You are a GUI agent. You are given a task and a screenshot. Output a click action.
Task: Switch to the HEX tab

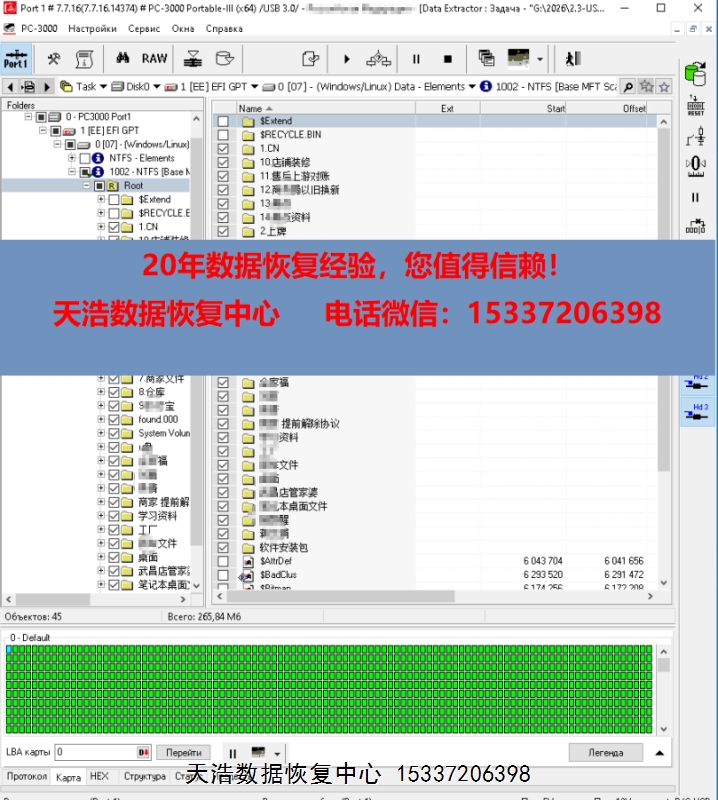point(99,776)
